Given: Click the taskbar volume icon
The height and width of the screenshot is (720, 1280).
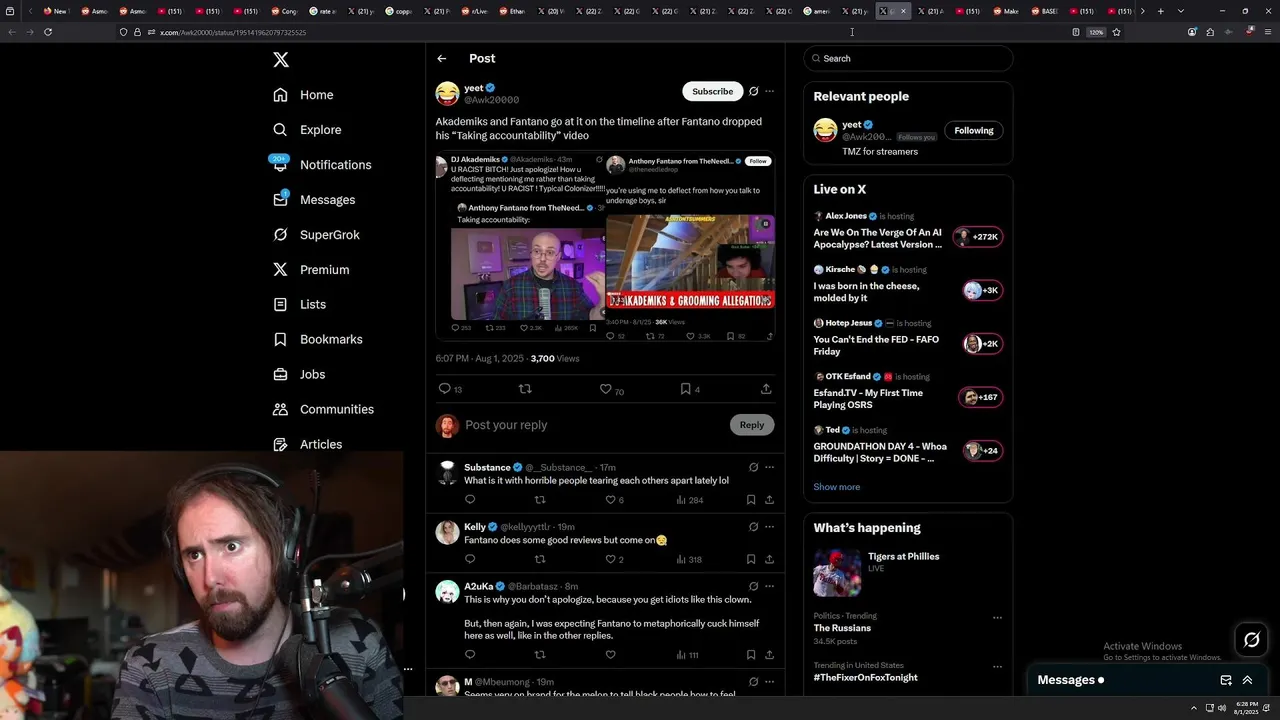Looking at the screenshot, I should (1221, 708).
